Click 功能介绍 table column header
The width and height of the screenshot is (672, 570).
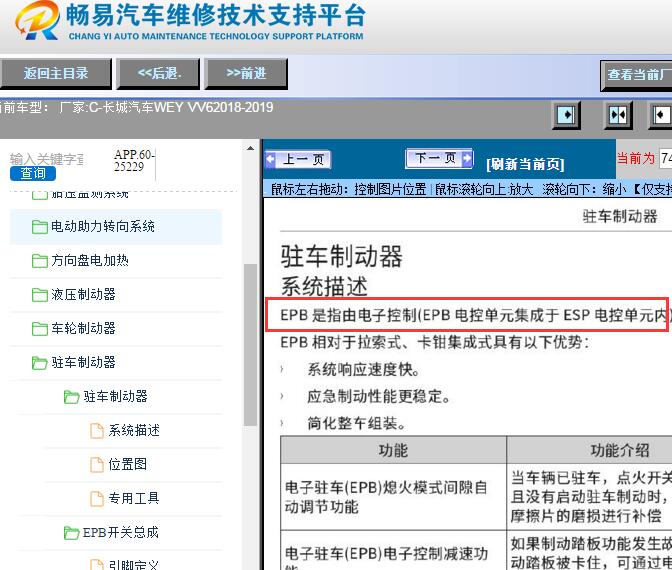[620, 450]
